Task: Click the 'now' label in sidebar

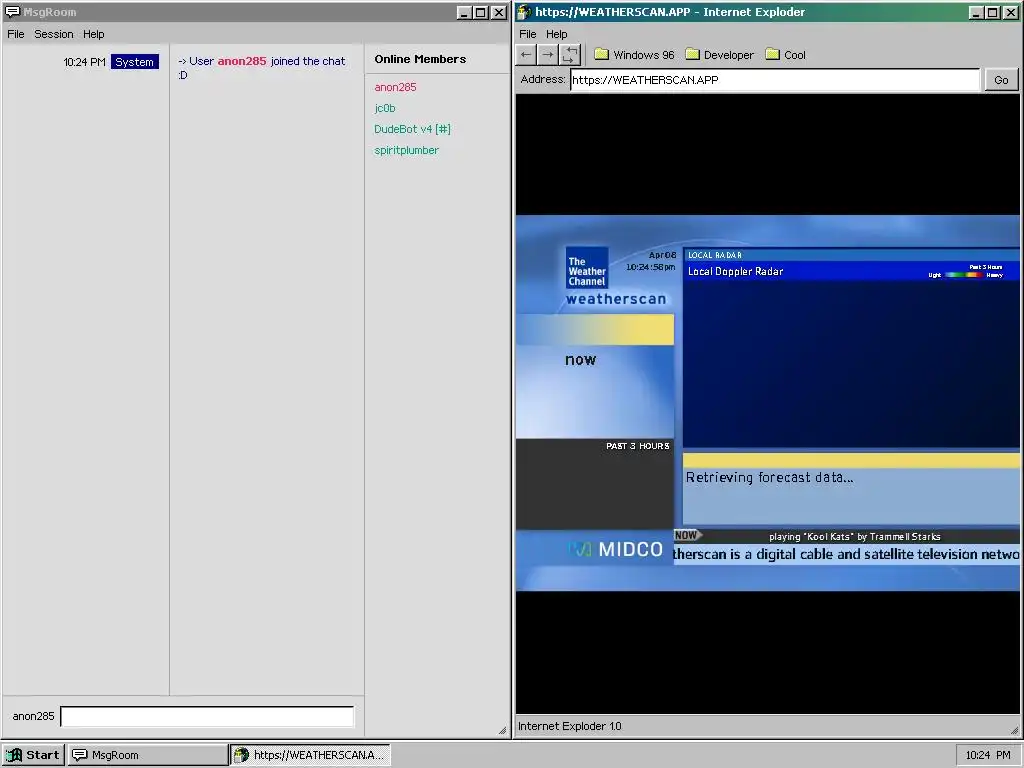Action: (x=581, y=360)
